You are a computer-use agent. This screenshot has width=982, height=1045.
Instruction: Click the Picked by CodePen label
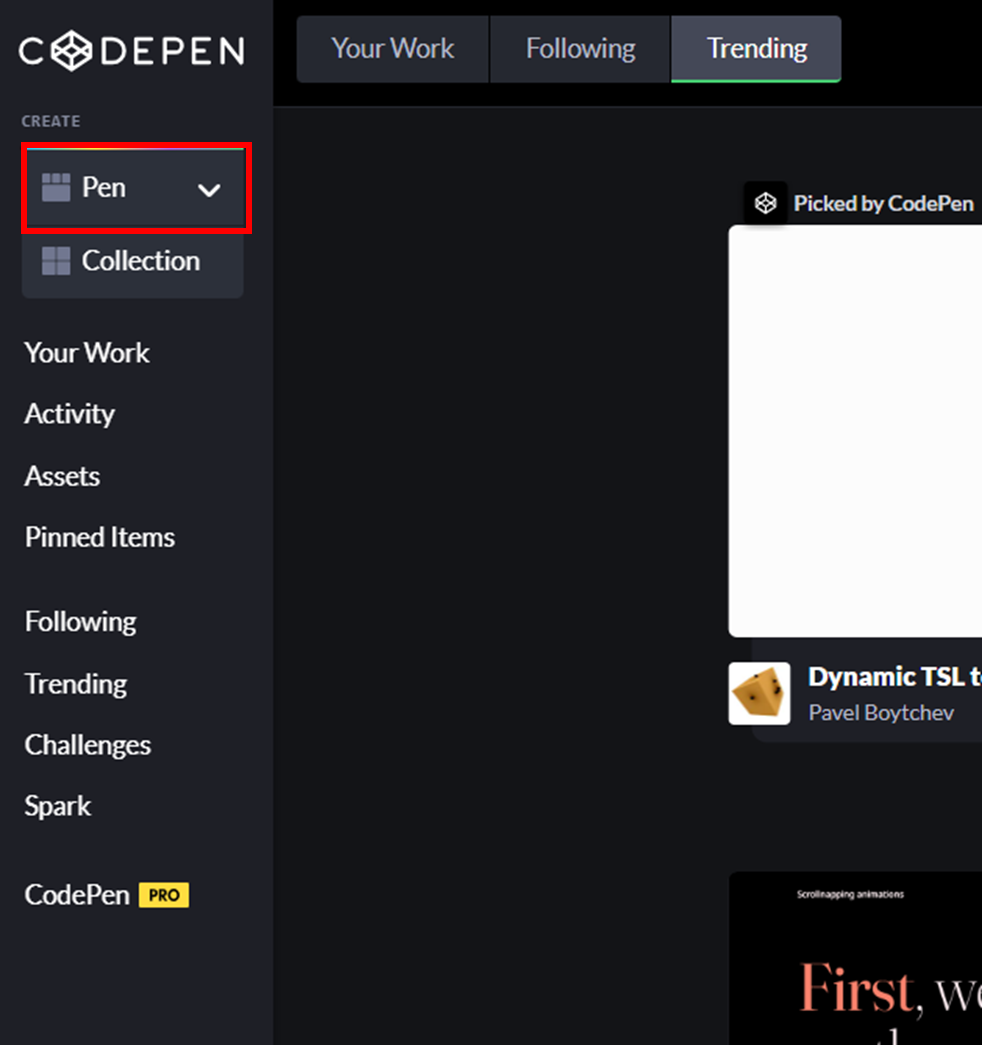[883, 203]
